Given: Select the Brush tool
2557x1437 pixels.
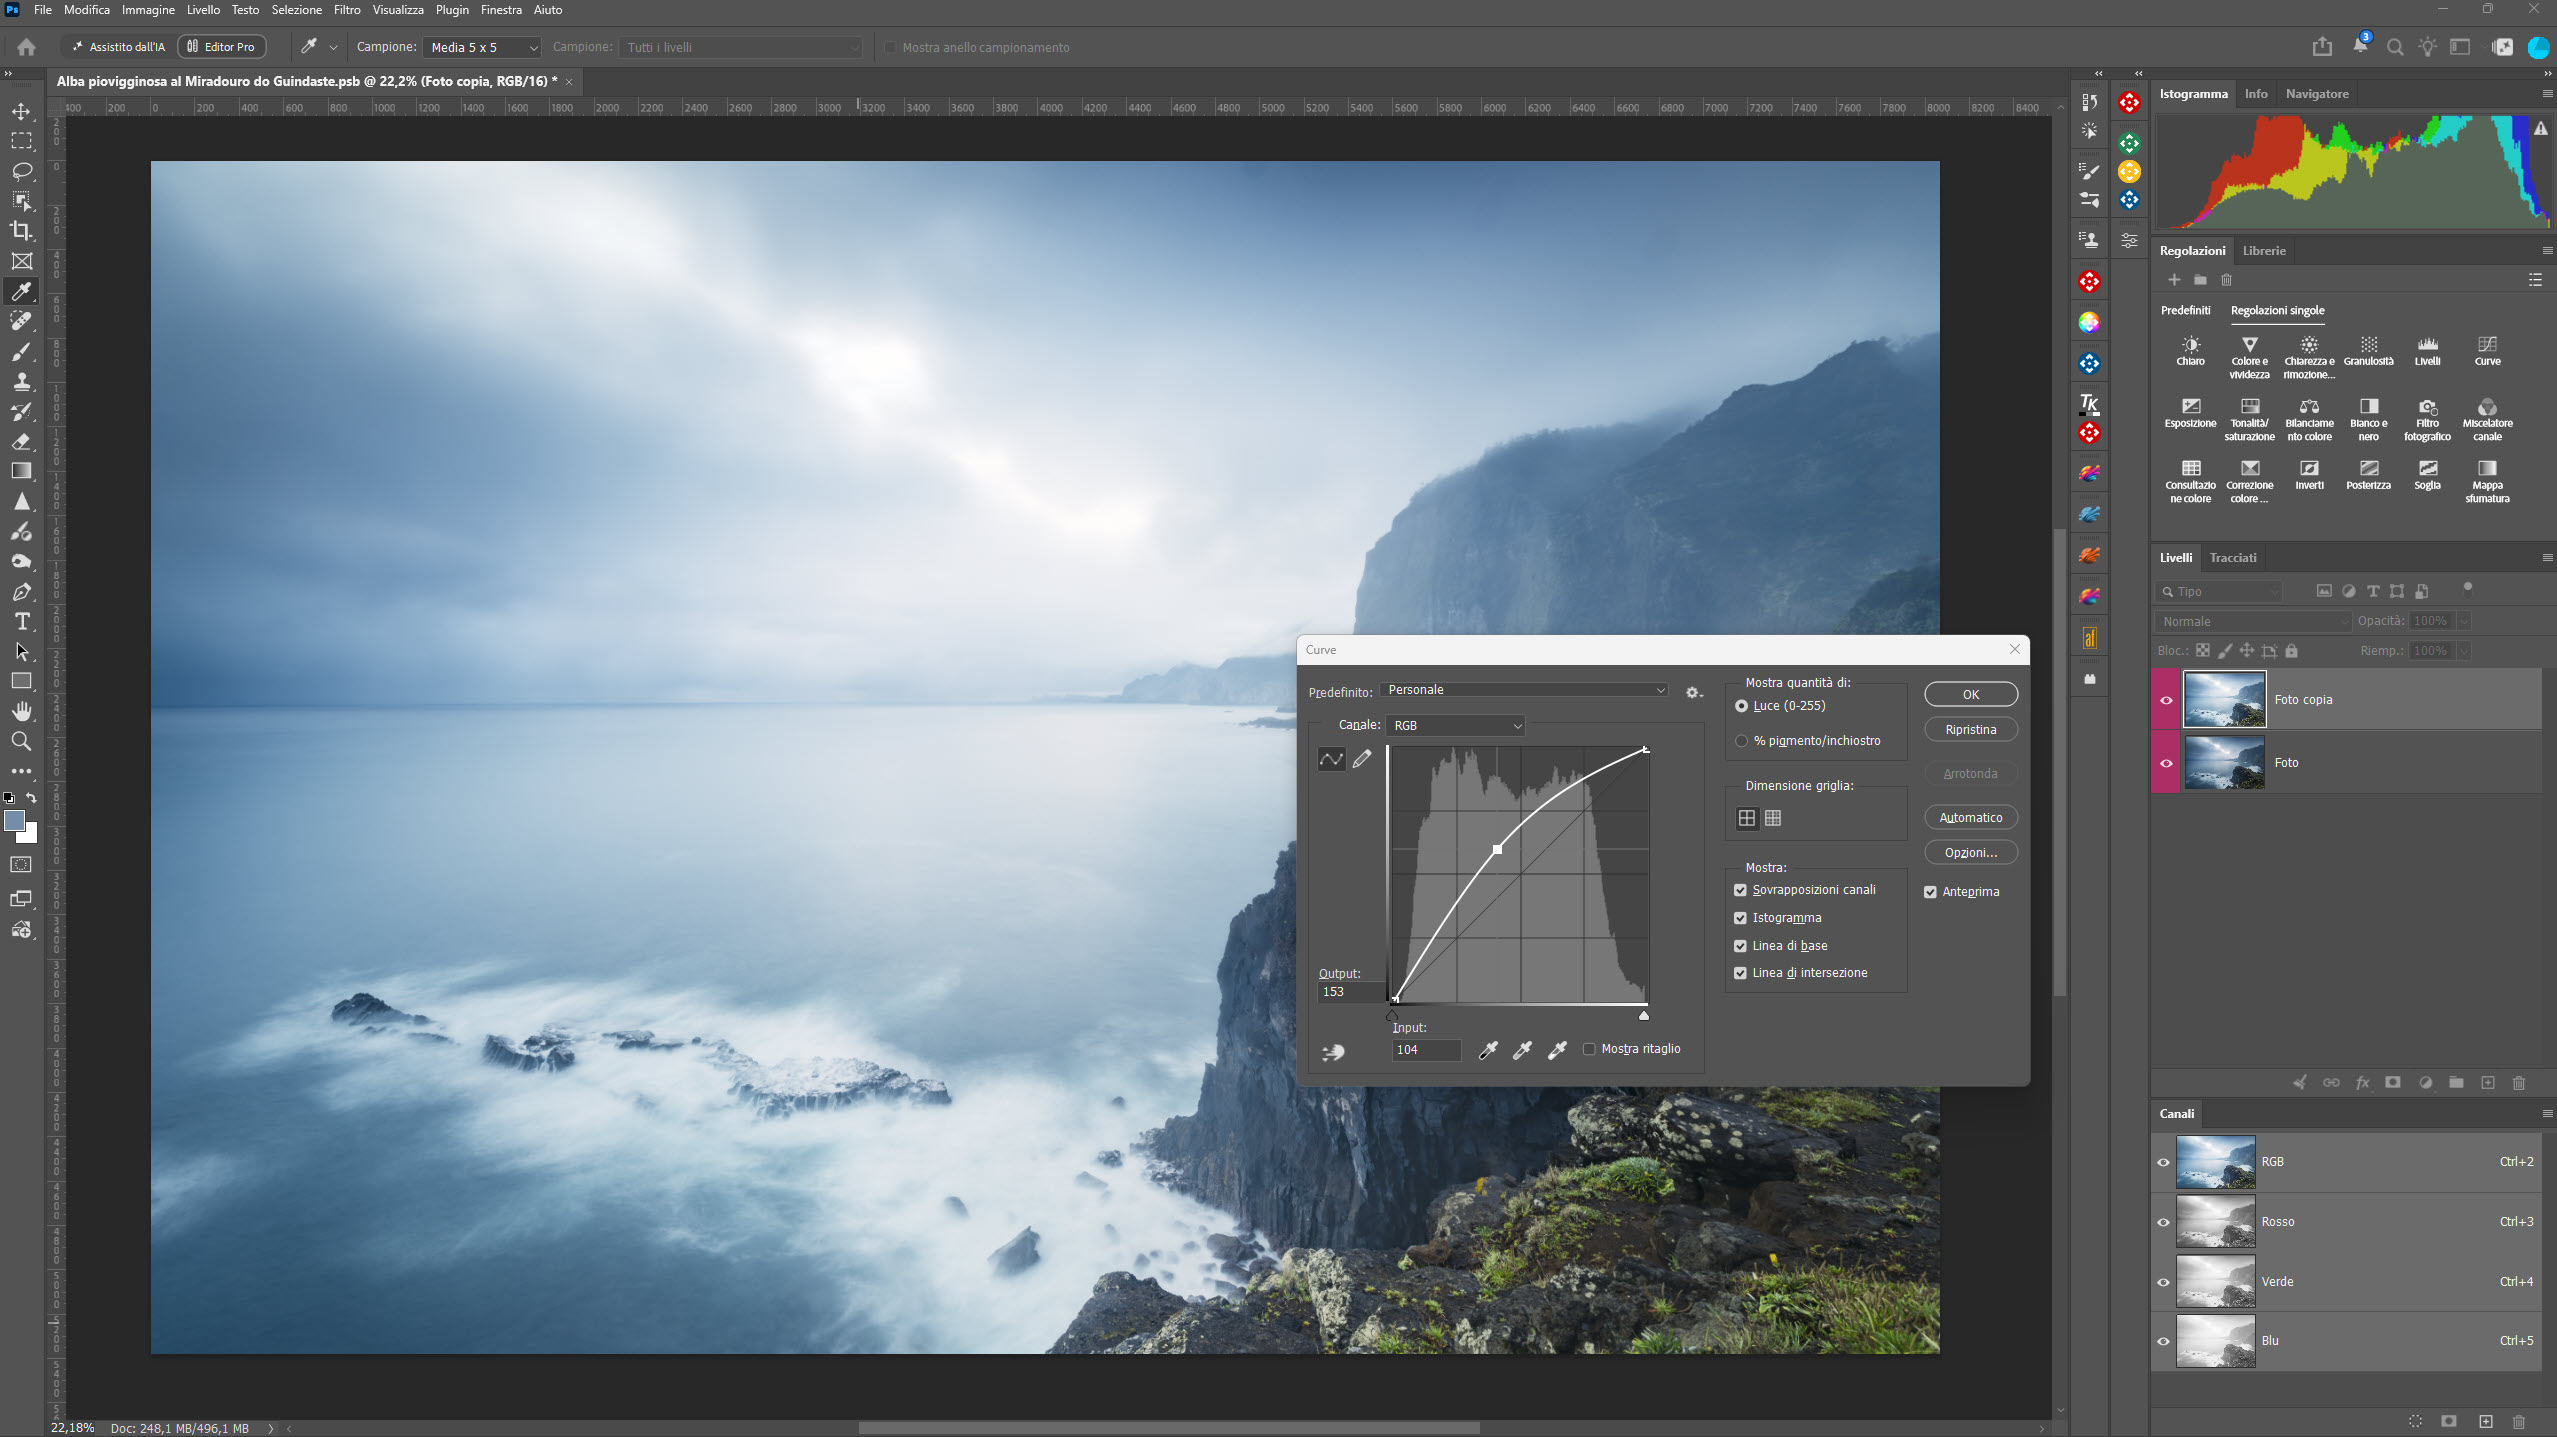Looking at the screenshot, I should pos(21,351).
